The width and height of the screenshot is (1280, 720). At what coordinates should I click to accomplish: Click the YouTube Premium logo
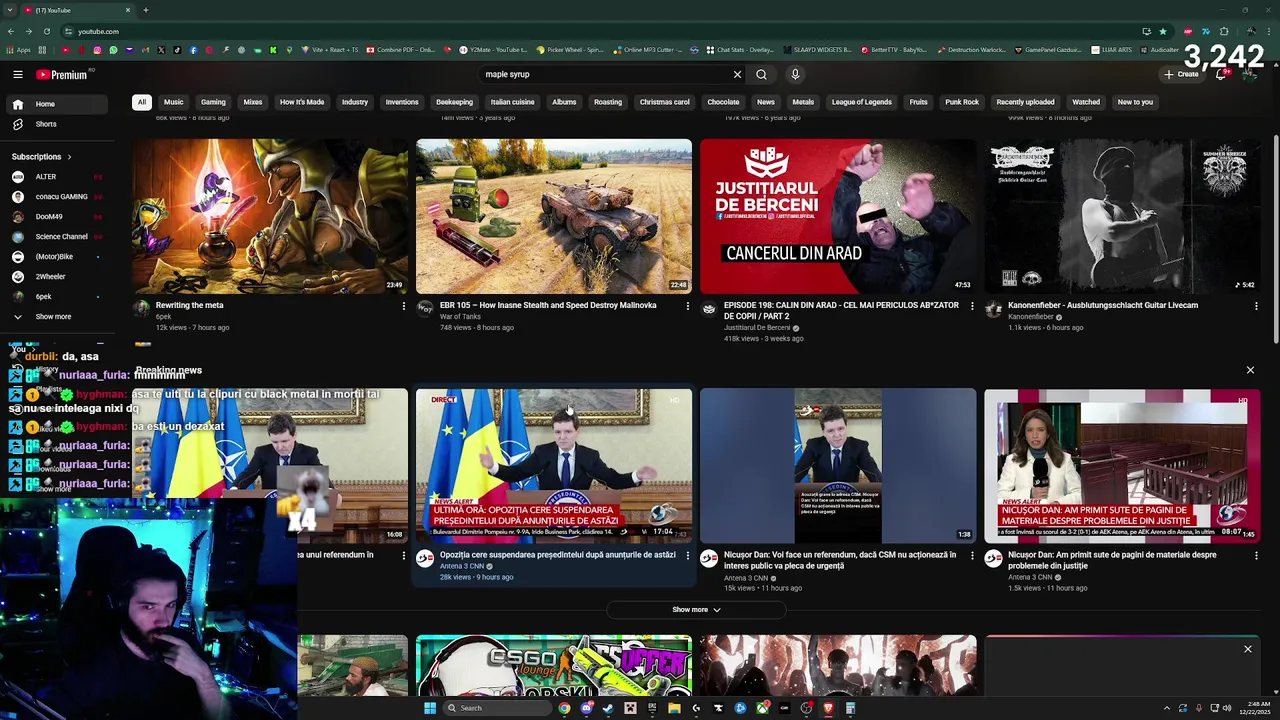[x=62, y=74]
